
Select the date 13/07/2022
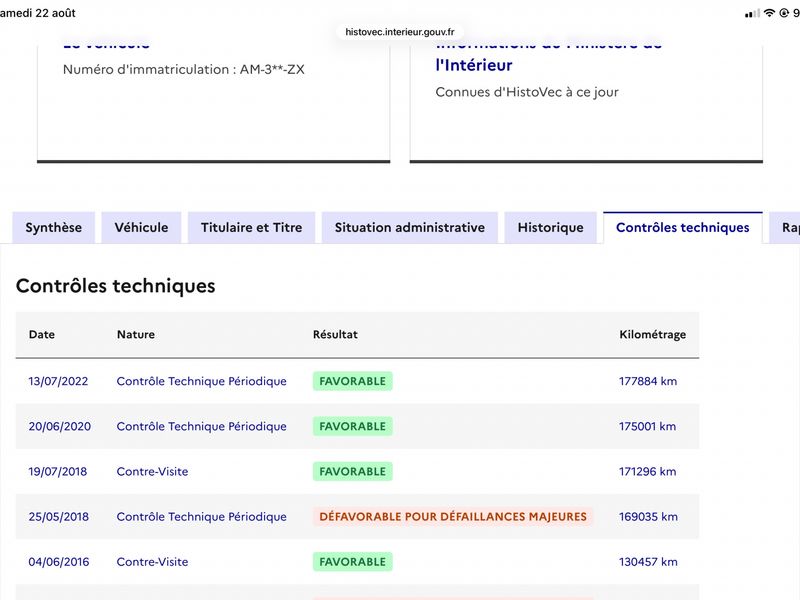pyautogui.click(x=58, y=381)
